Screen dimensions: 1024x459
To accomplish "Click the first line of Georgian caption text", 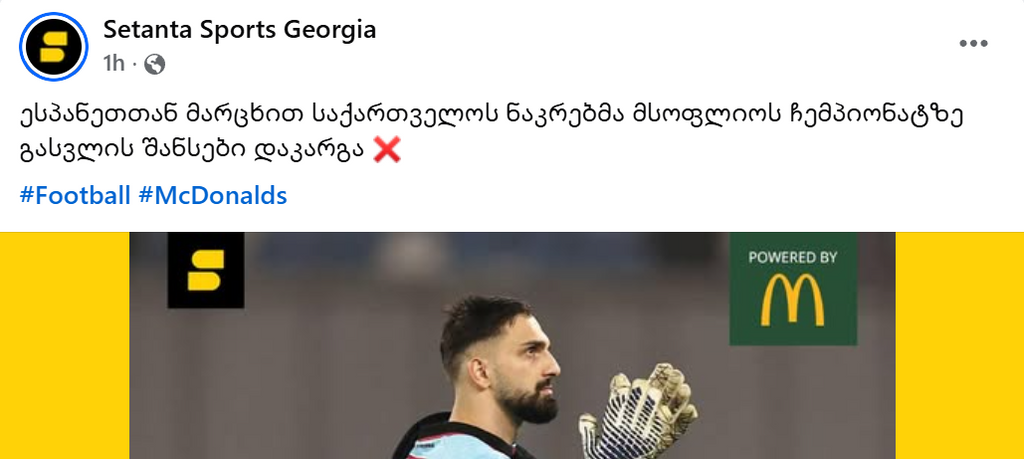I will [x=492, y=116].
